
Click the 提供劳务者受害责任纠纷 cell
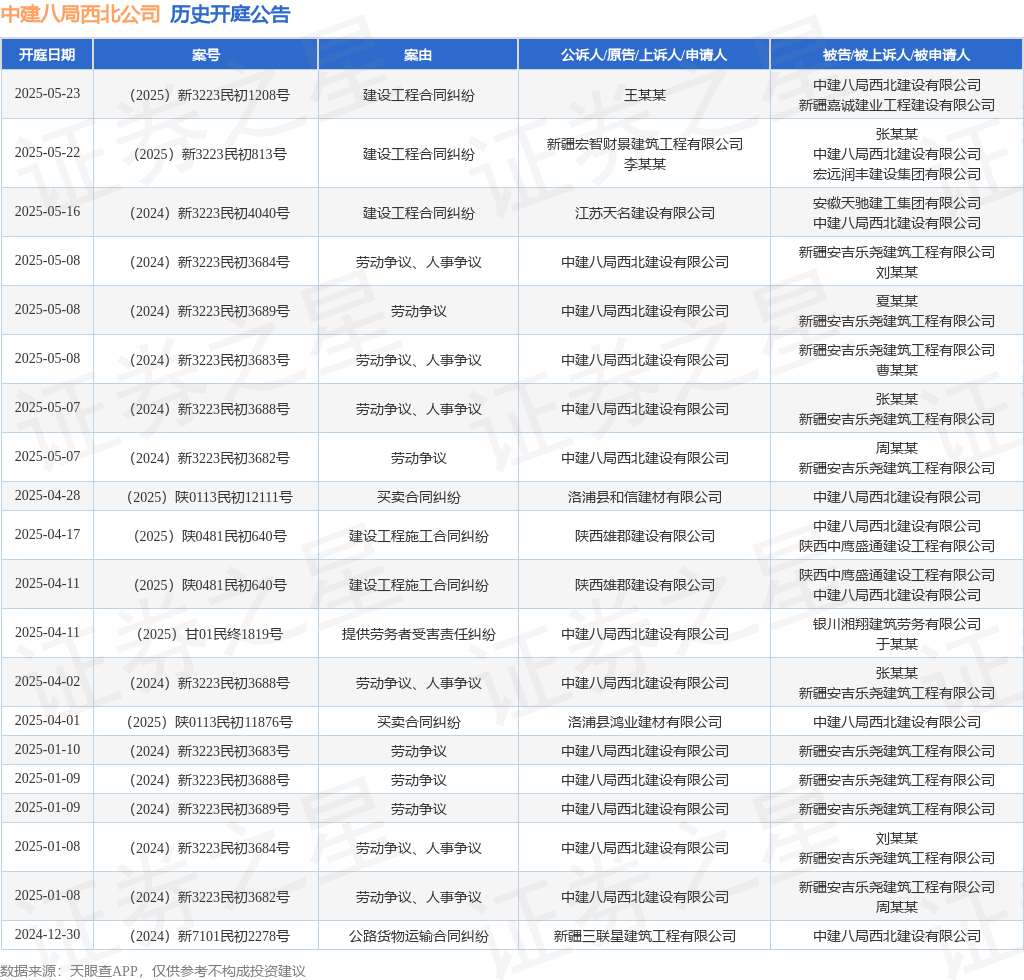tap(419, 634)
